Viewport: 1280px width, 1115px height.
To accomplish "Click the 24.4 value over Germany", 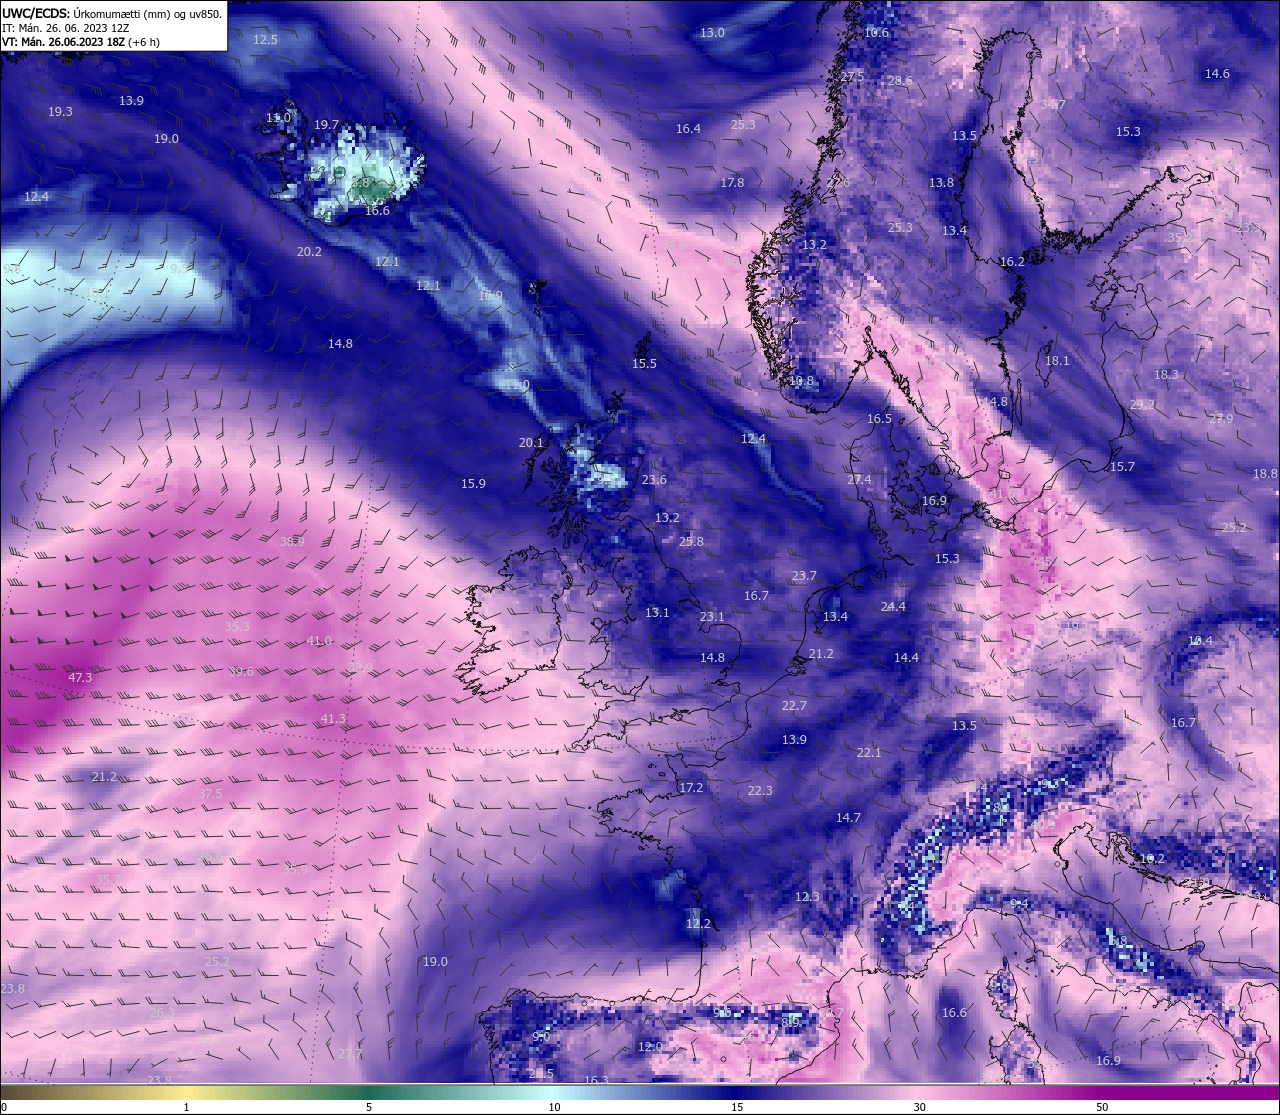I will (893, 607).
